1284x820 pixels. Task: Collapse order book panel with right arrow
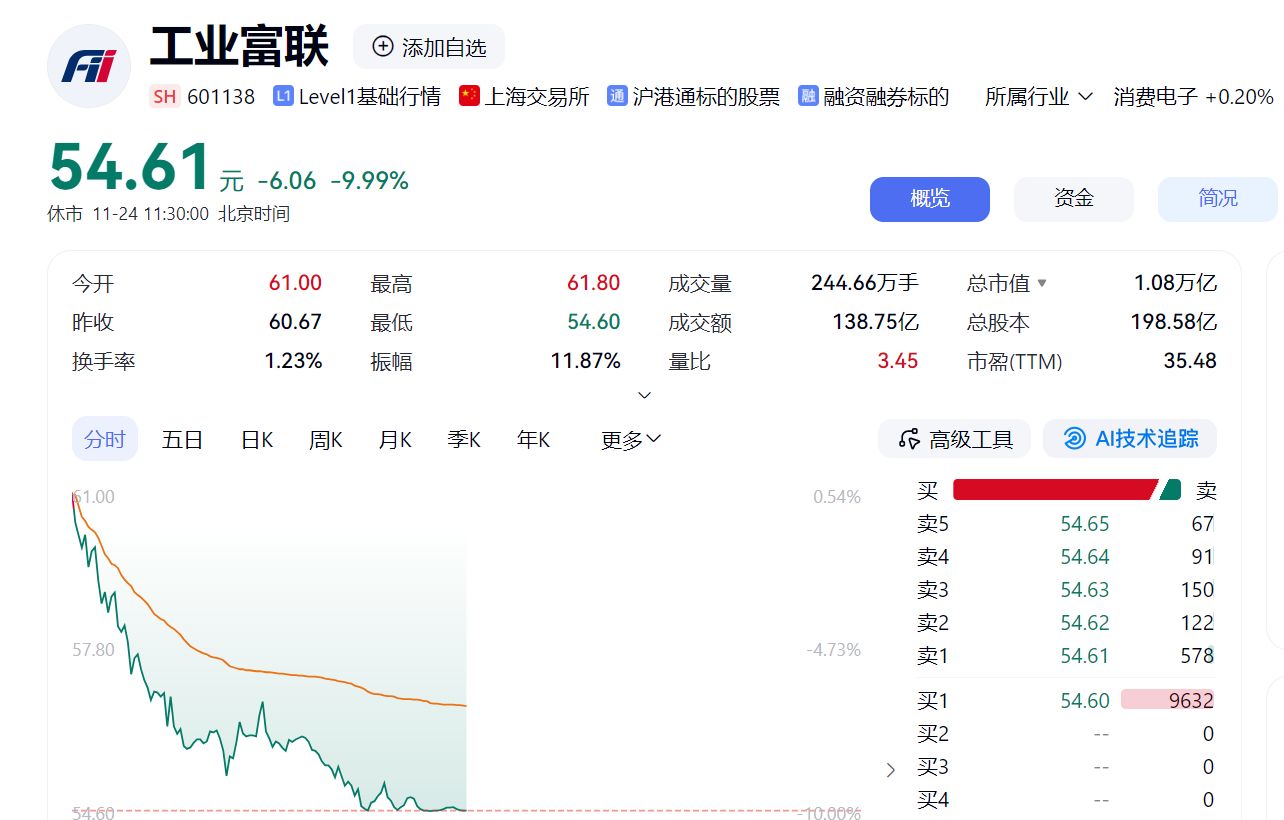pos(891,769)
